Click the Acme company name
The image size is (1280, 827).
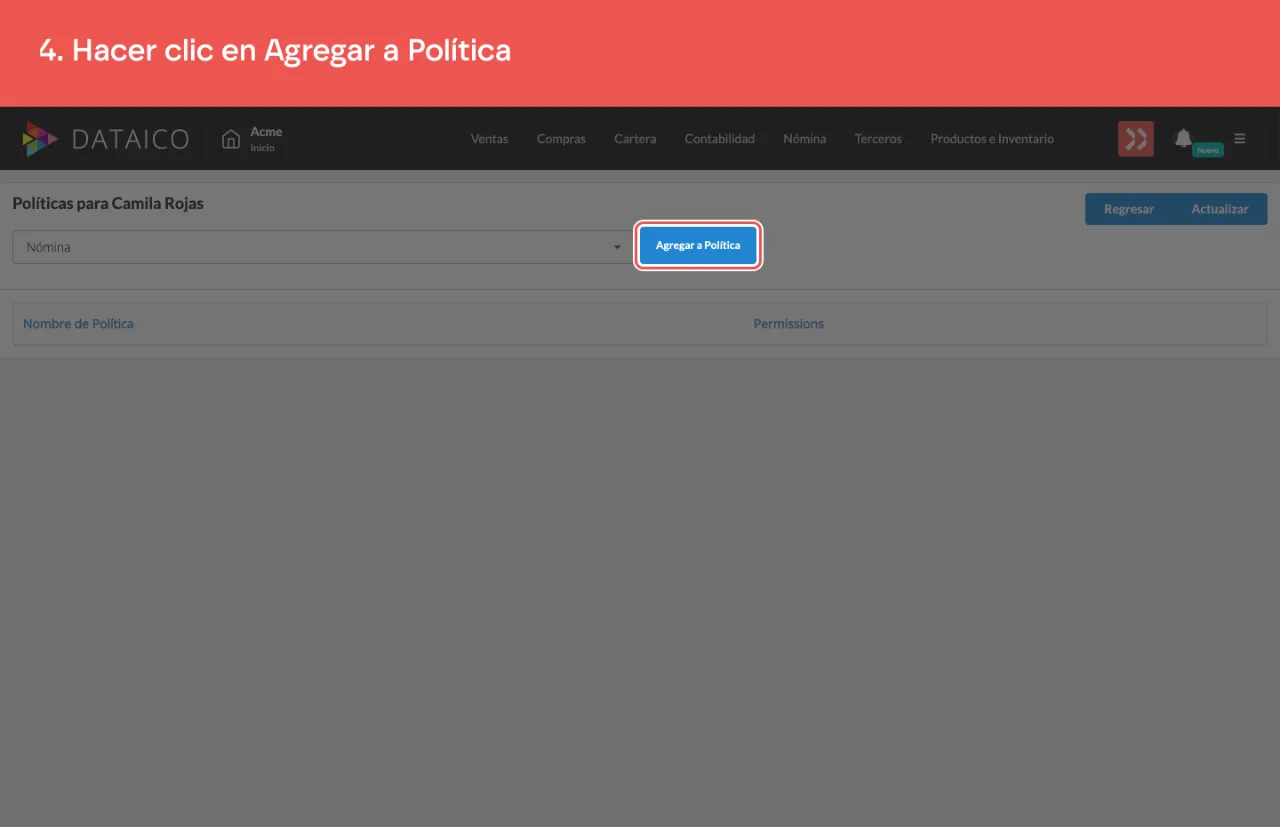coord(266,131)
